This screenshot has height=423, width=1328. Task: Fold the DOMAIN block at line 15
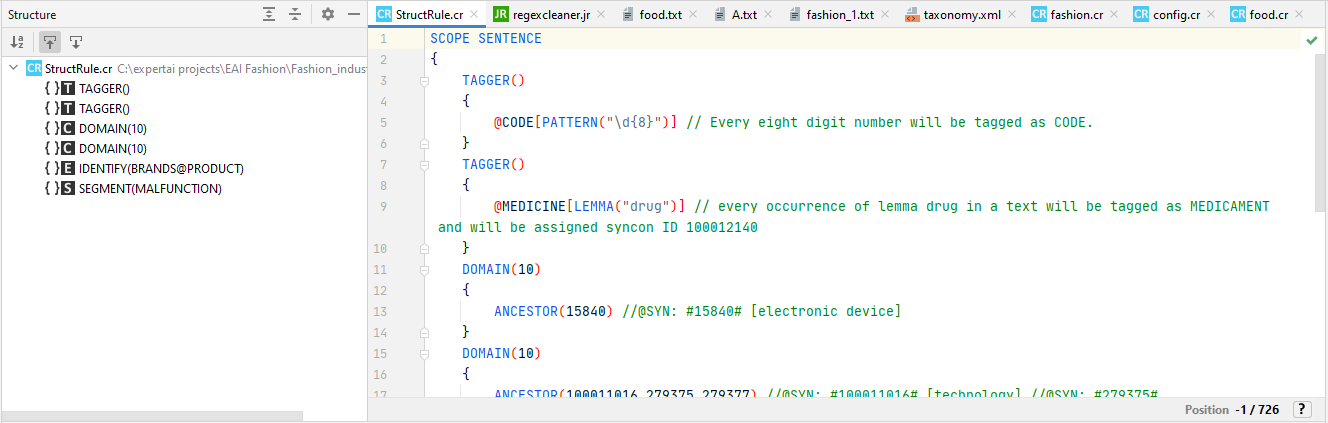424,353
